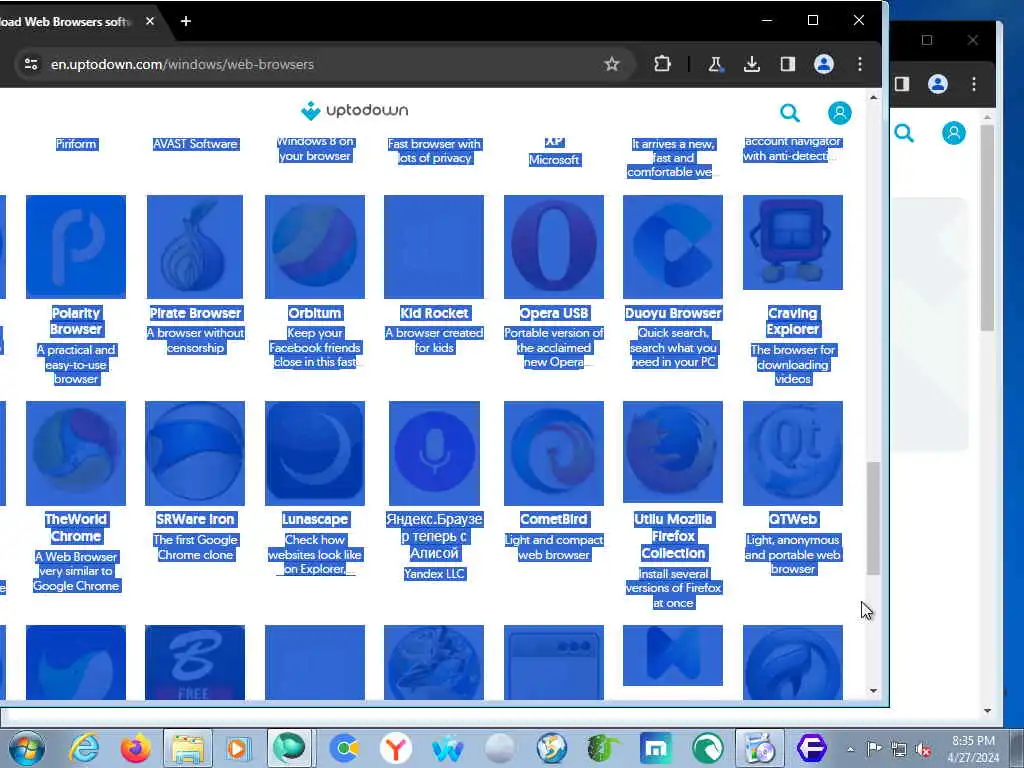Open the Windows Start button
This screenshot has height=768, width=1024.
(x=27, y=748)
